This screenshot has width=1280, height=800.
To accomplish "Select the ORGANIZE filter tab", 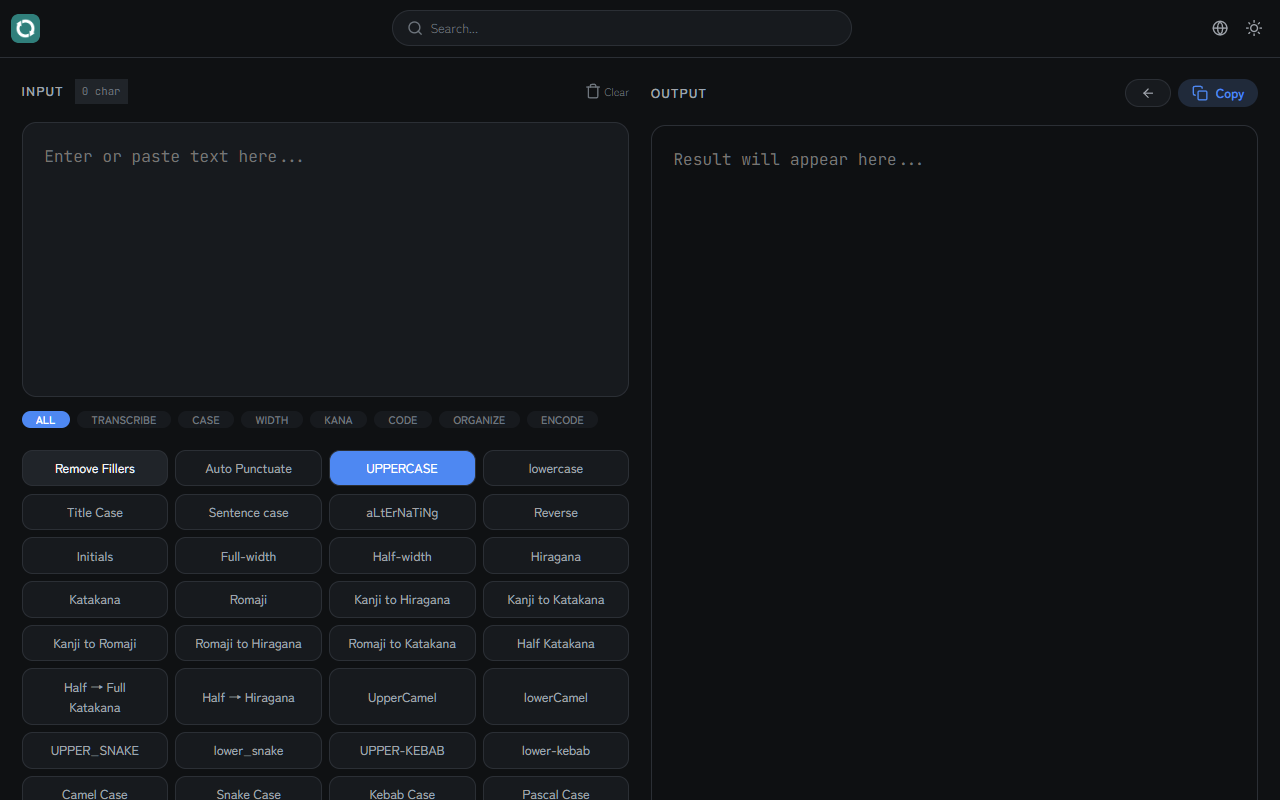I will tap(479, 420).
